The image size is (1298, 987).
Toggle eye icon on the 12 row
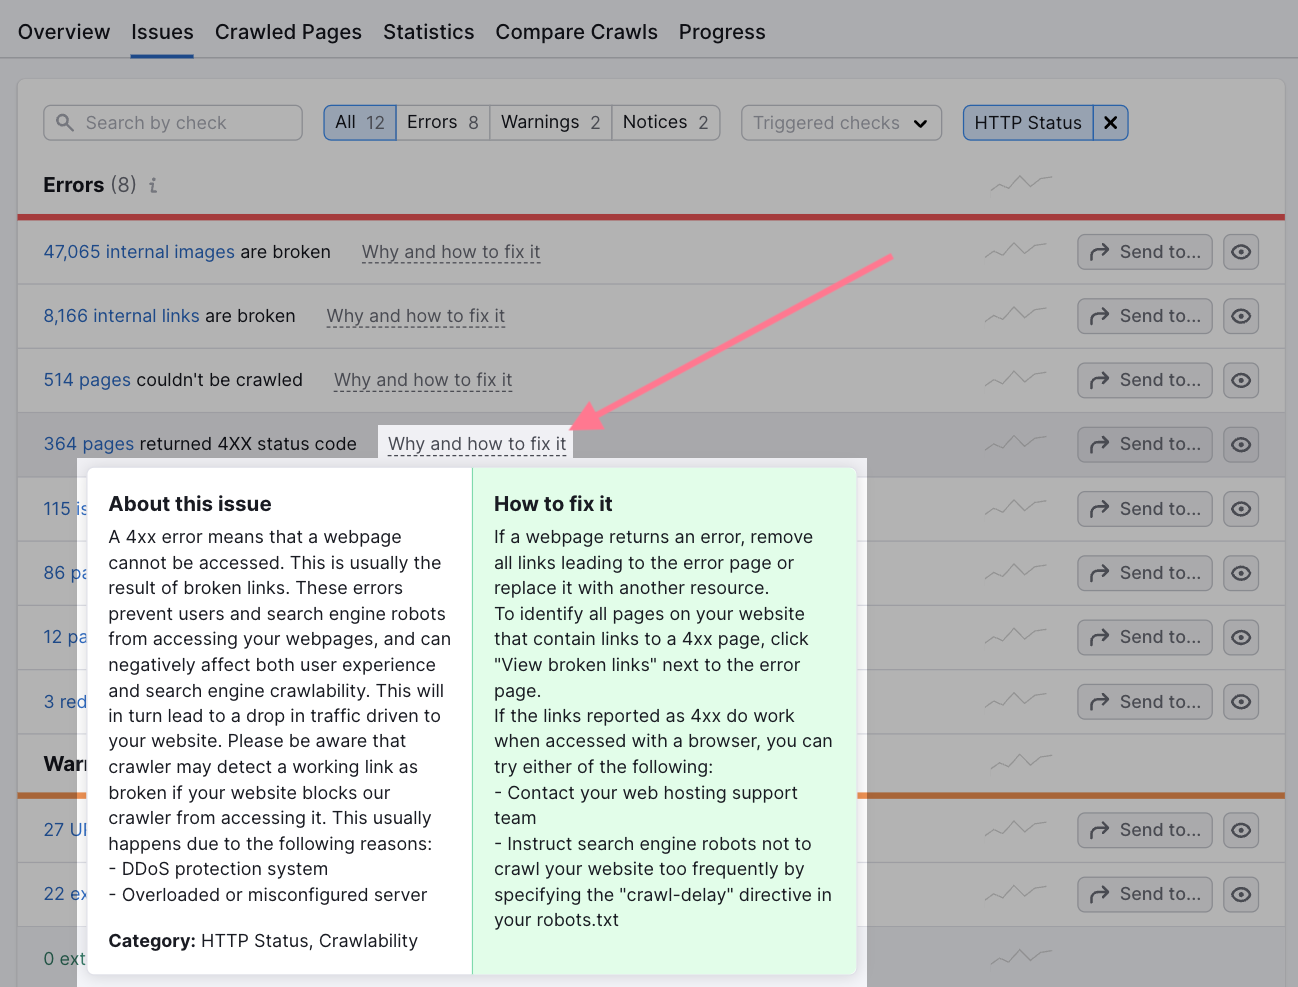[1241, 637]
